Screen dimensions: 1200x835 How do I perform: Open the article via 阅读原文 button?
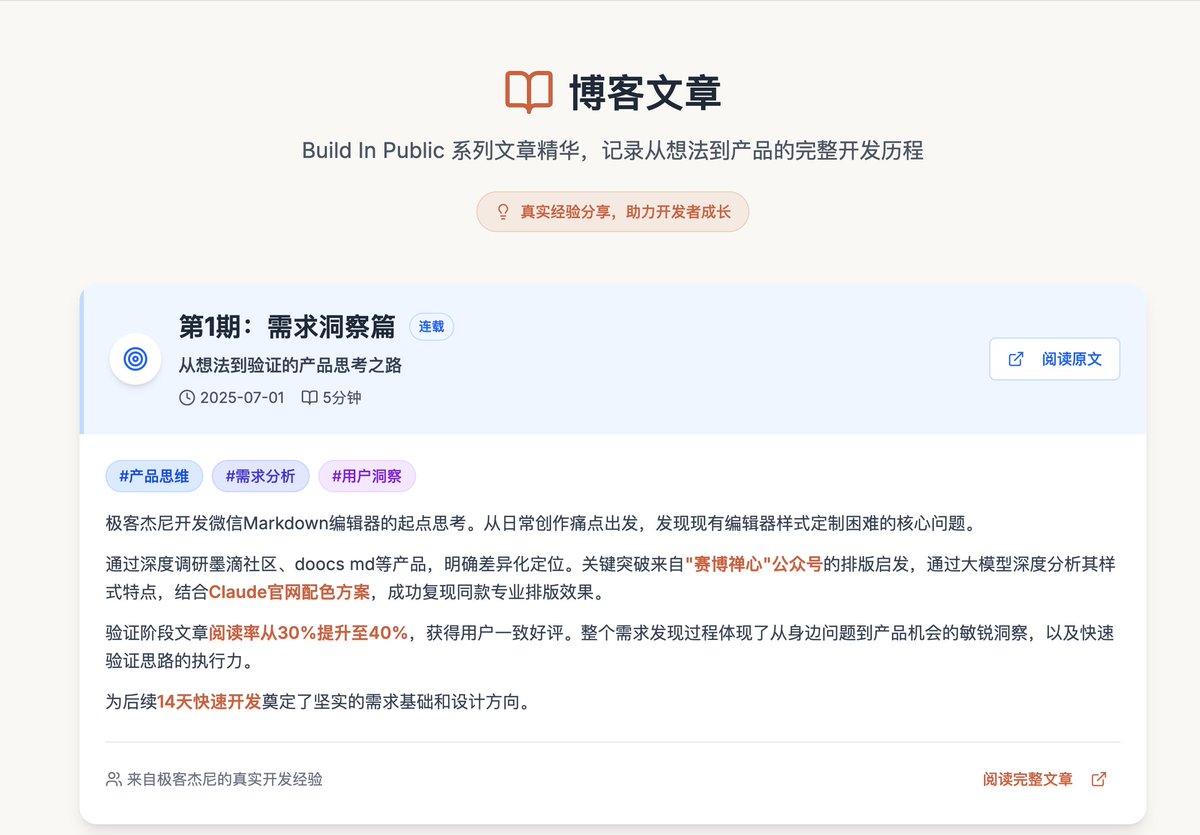(1054, 359)
